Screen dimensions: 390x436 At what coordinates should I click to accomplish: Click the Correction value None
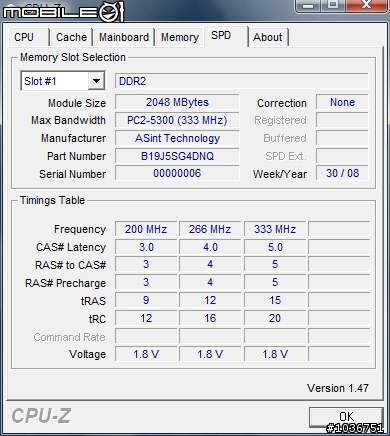click(342, 102)
